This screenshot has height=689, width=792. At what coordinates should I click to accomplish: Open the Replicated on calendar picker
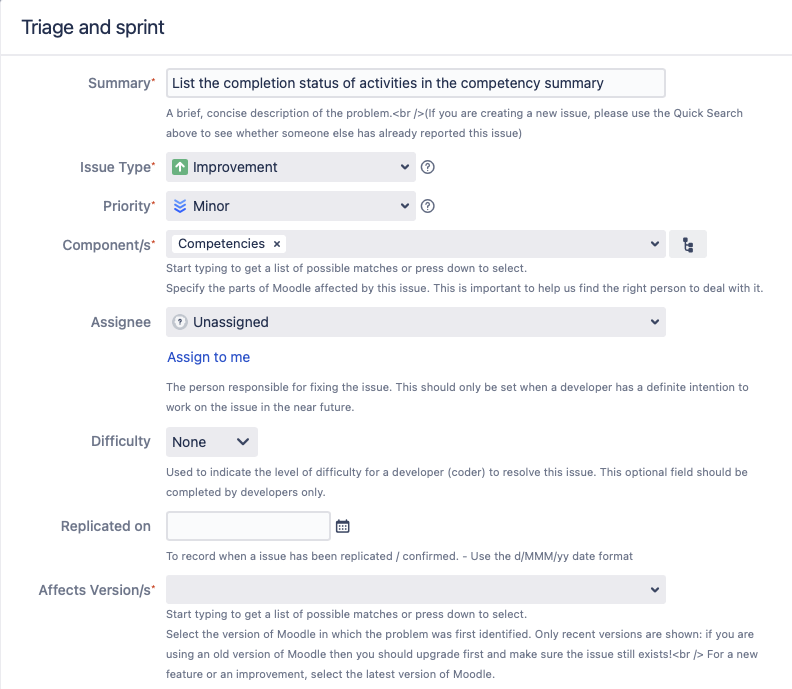point(342,526)
